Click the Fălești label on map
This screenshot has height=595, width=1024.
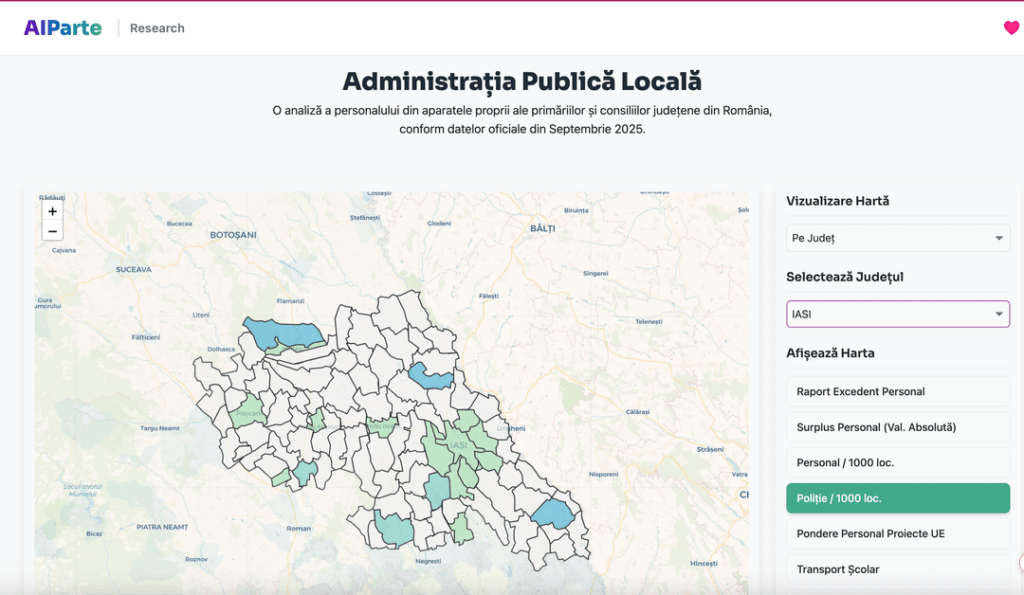coord(488,296)
